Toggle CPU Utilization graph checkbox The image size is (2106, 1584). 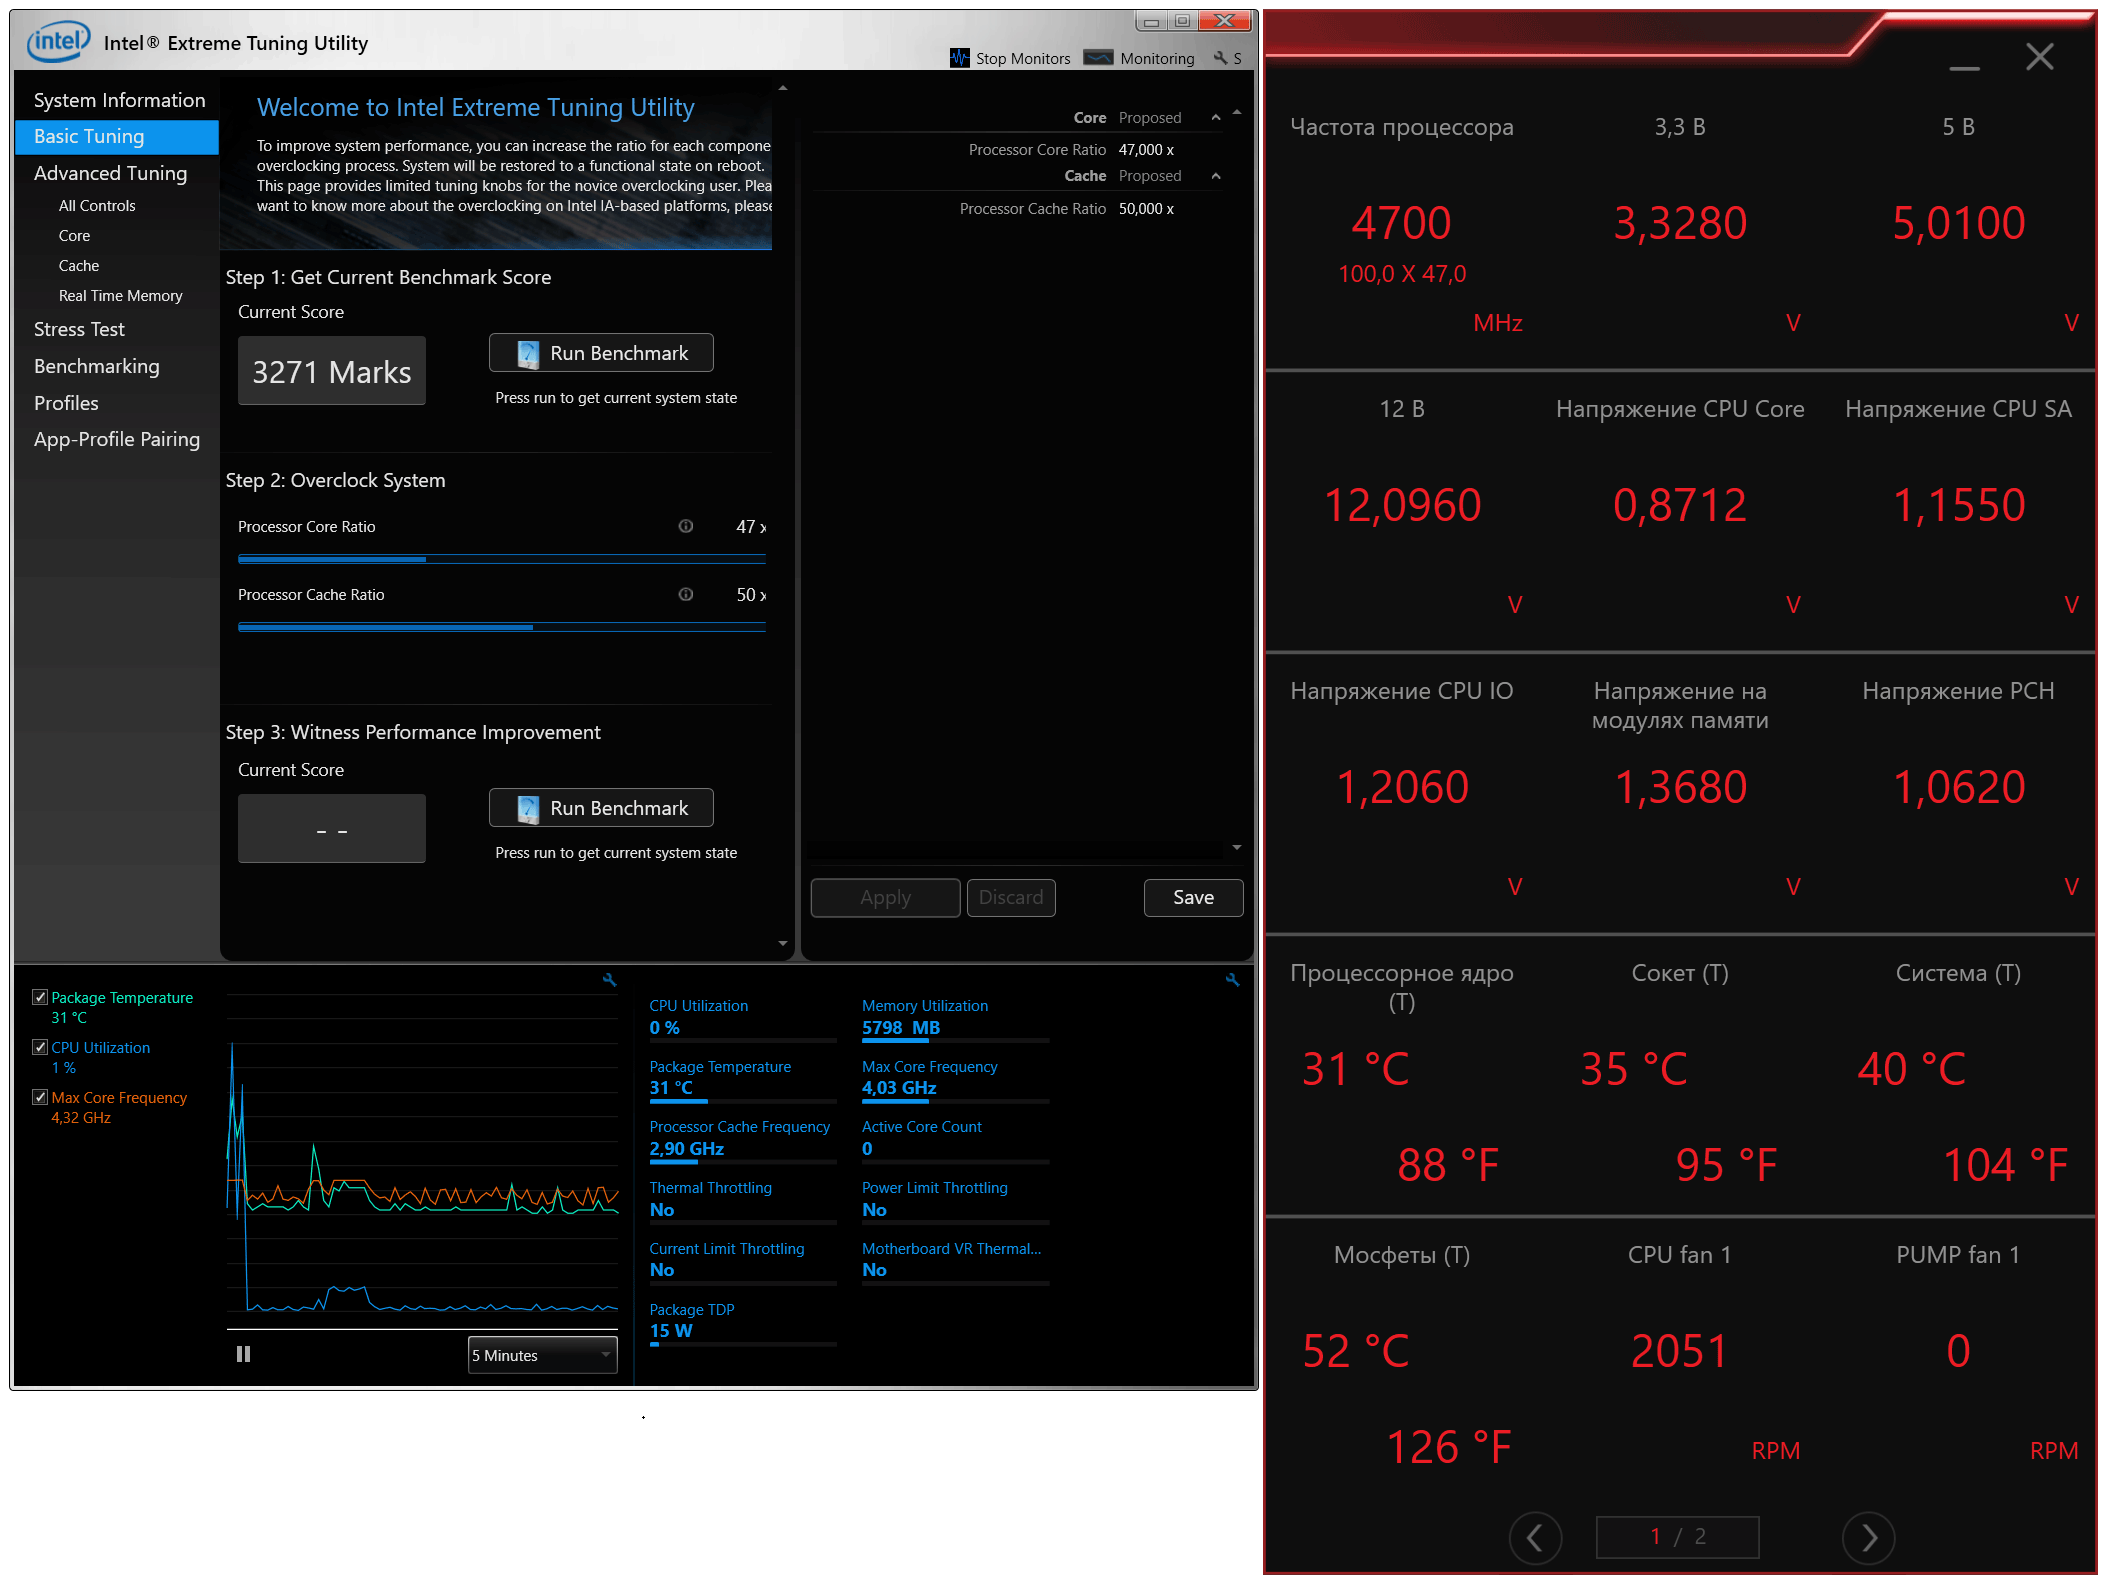click(40, 1047)
